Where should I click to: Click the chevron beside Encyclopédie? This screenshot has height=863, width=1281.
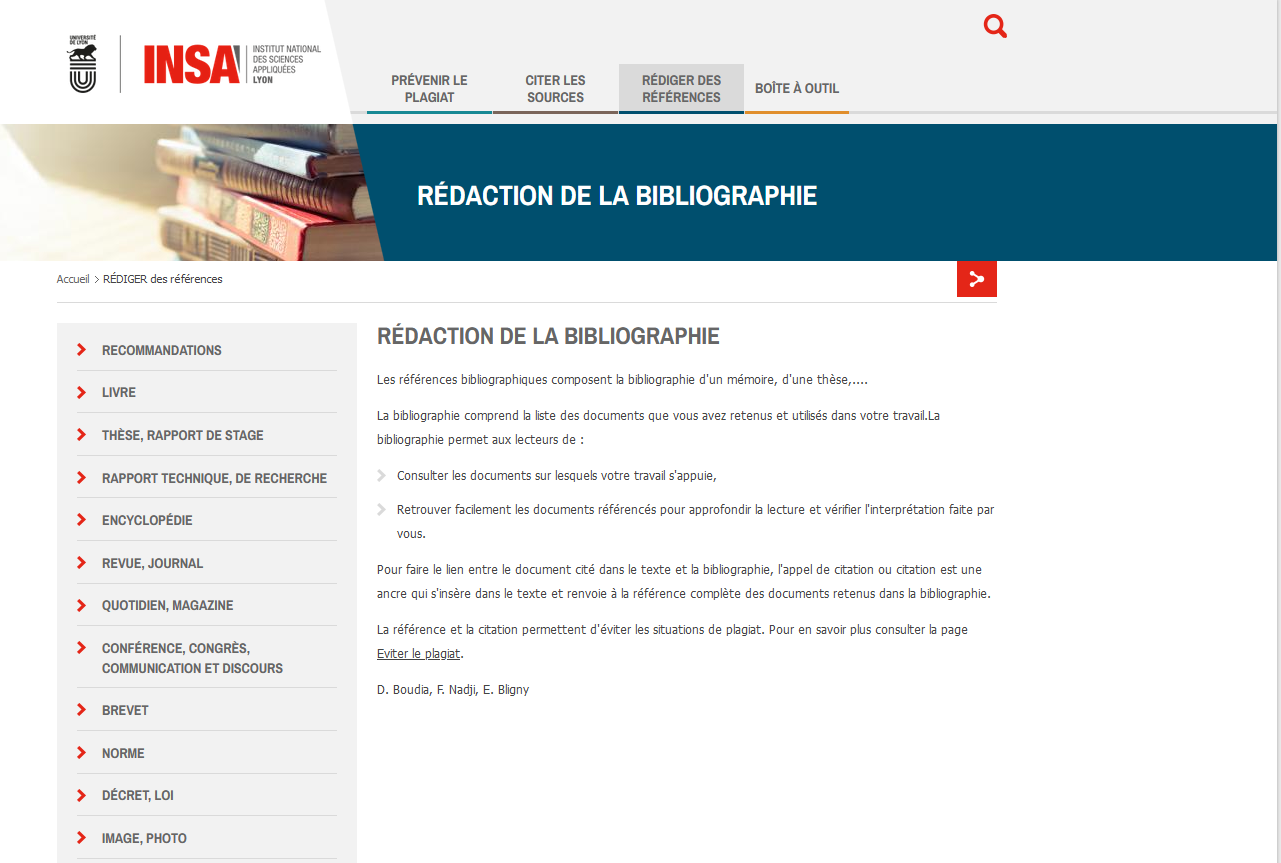coord(82,520)
